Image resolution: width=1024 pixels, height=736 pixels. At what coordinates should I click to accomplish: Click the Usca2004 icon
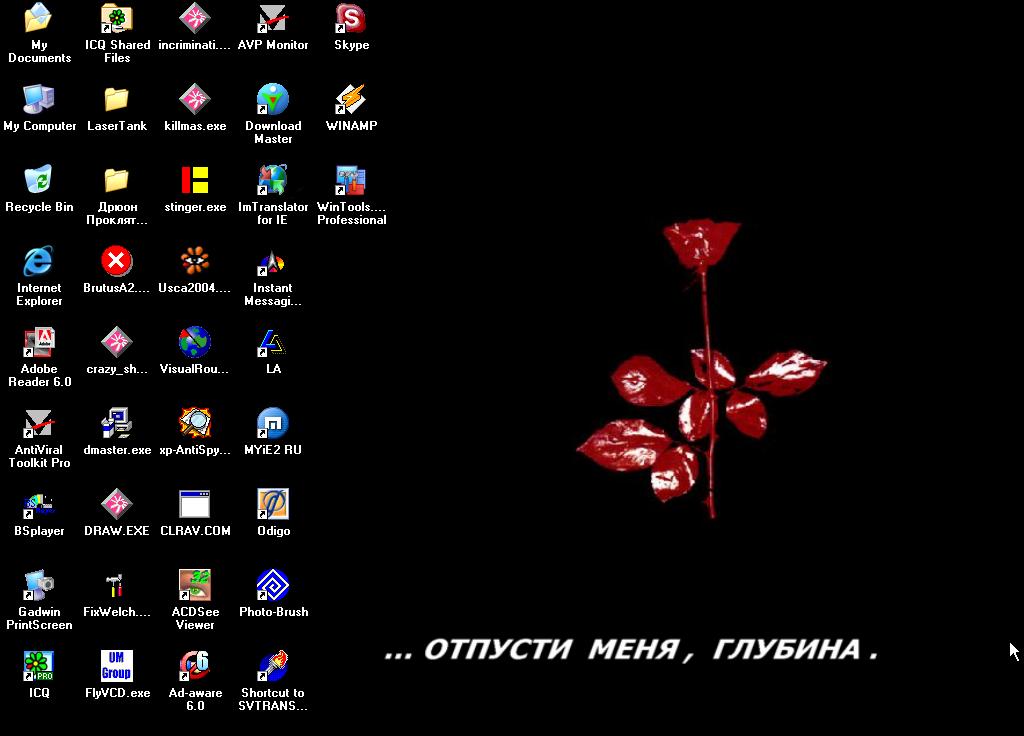click(195, 261)
